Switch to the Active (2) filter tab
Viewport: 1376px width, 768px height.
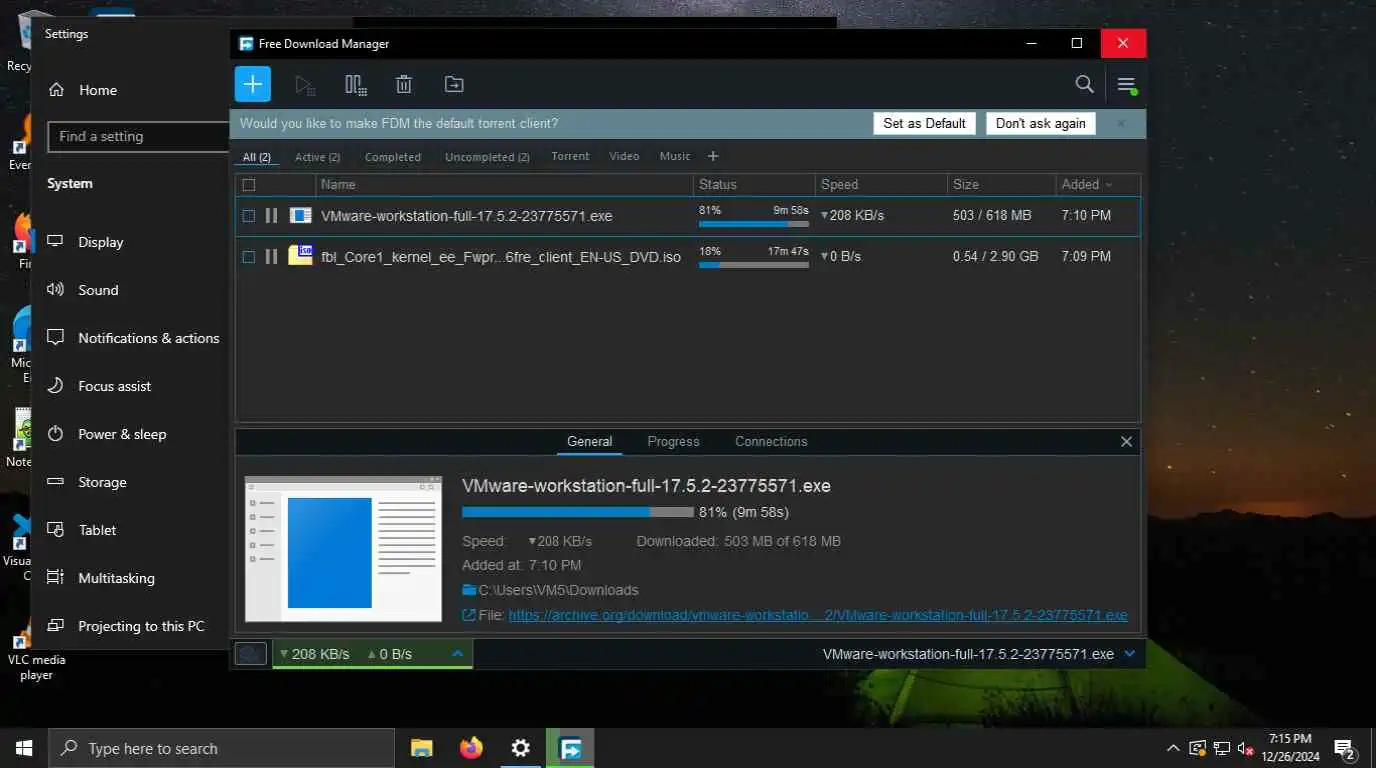[317, 157]
